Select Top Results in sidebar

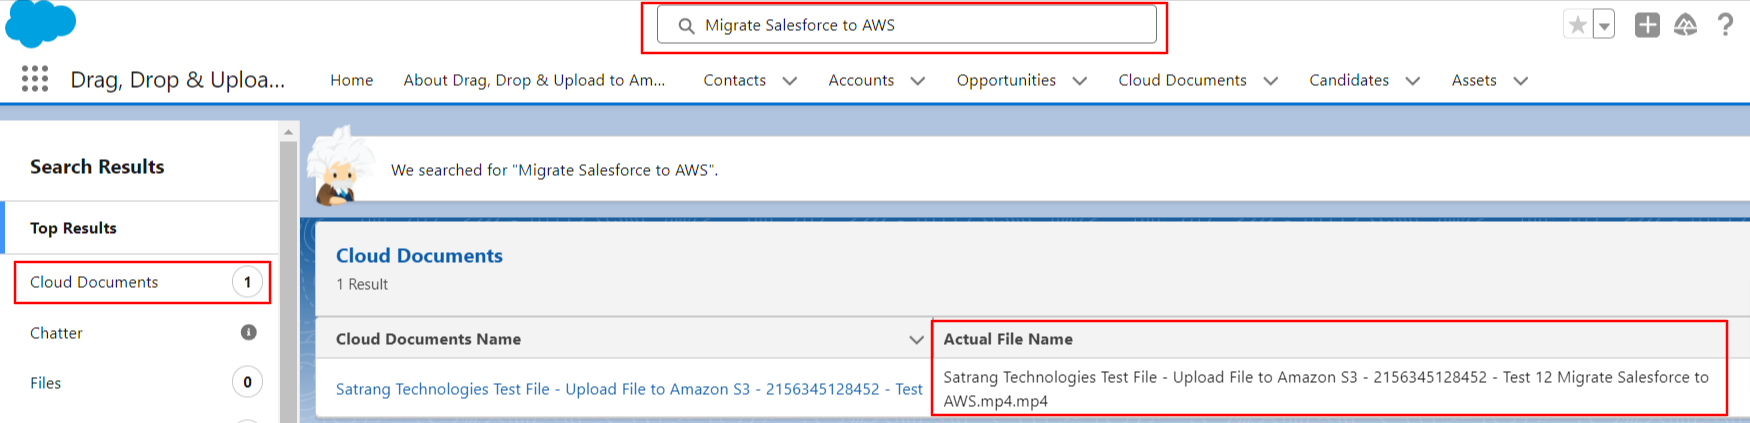tap(140, 228)
